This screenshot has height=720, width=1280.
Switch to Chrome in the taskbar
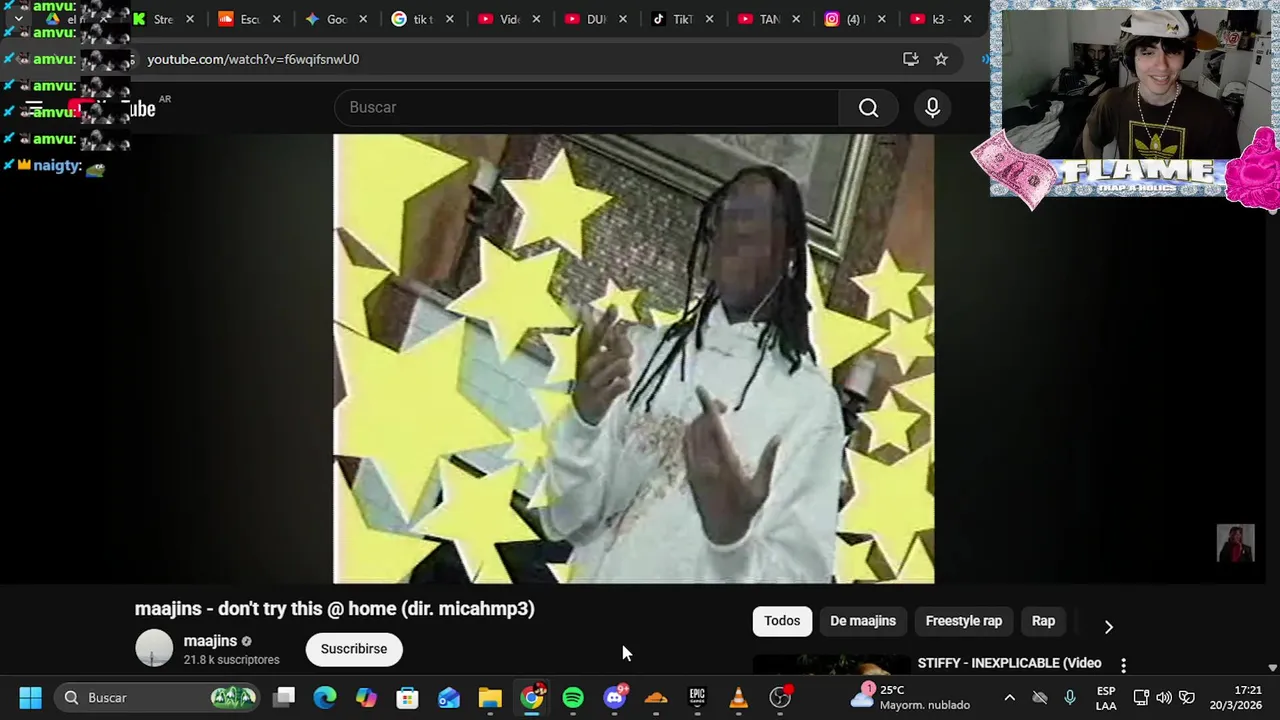click(x=532, y=697)
